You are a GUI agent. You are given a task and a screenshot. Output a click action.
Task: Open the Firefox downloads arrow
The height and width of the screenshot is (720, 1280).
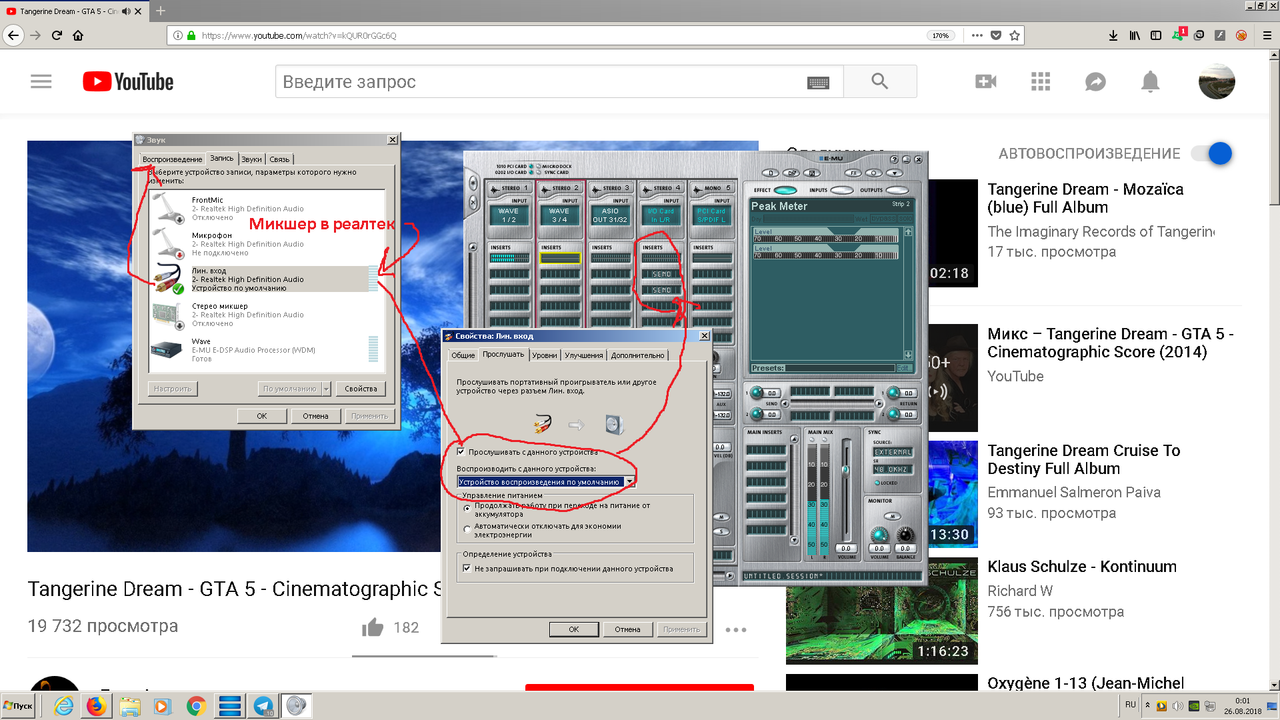click(1114, 35)
